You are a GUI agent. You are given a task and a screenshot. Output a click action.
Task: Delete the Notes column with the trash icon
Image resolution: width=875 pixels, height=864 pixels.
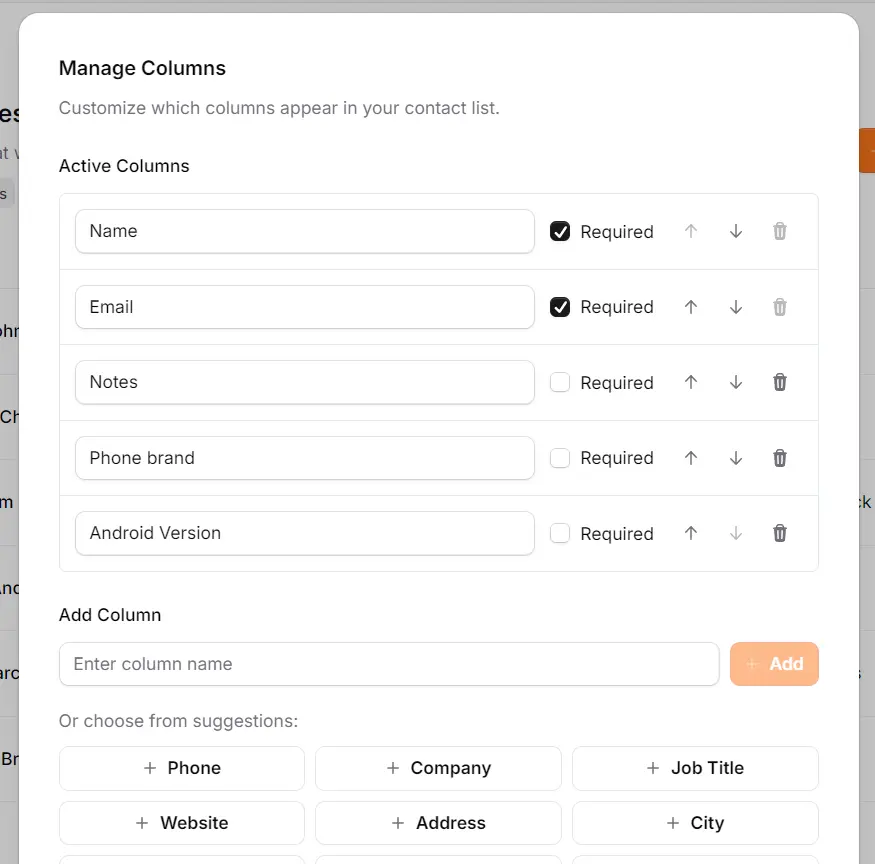point(779,382)
